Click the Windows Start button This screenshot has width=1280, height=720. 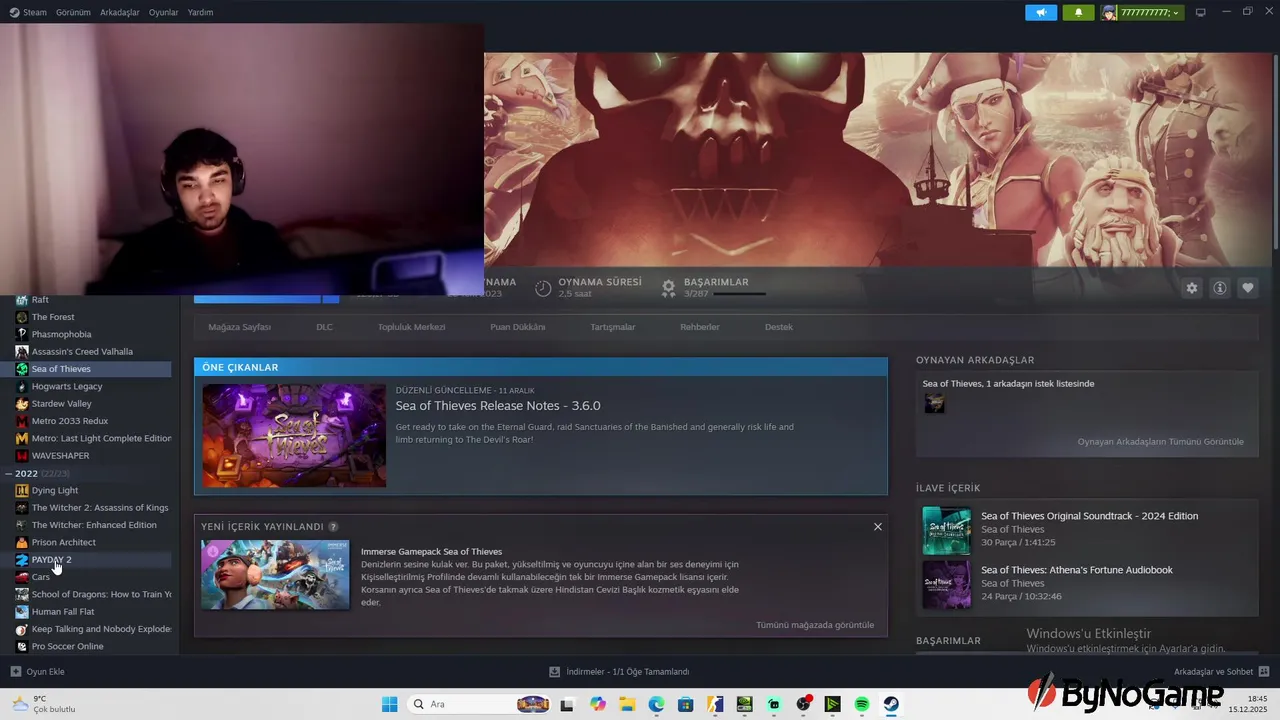coord(390,704)
